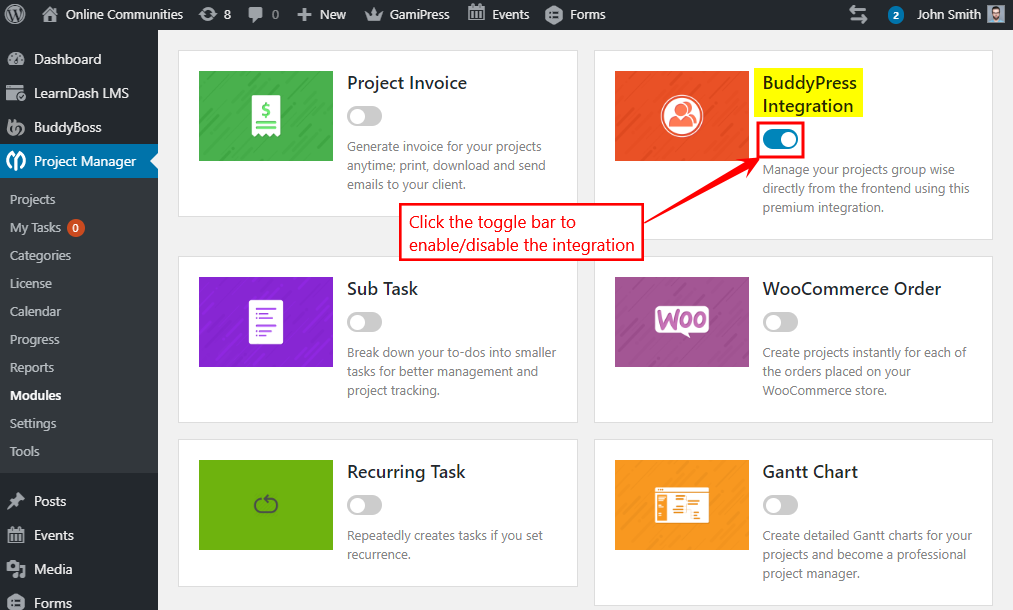Switch to the Settings menu item

tap(34, 422)
